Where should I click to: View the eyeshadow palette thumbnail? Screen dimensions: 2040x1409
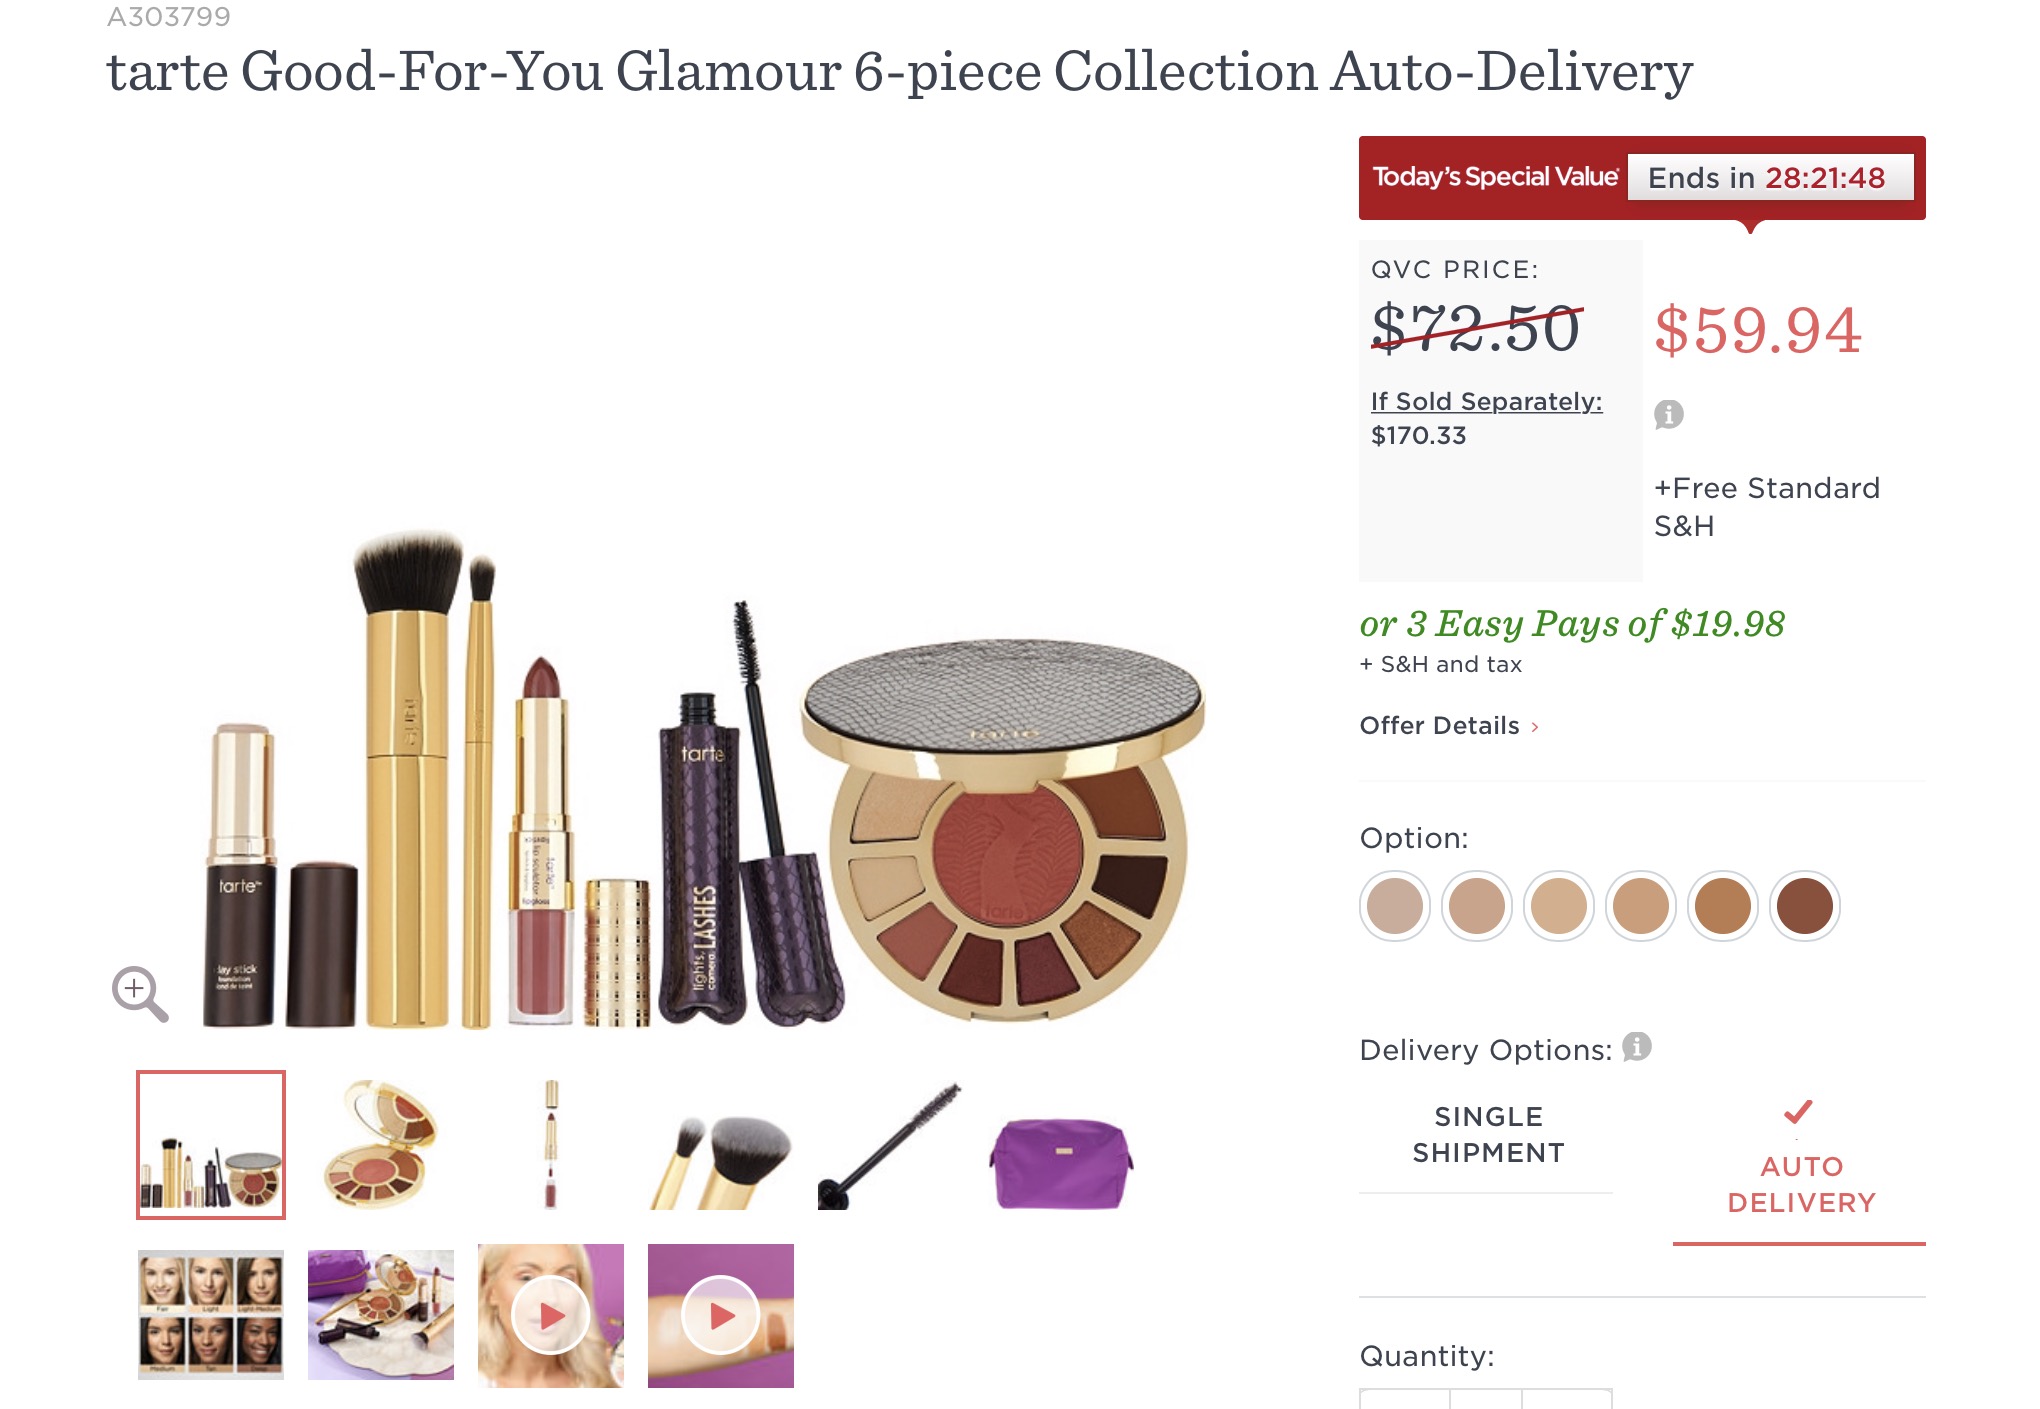(x=381, y=1145)
